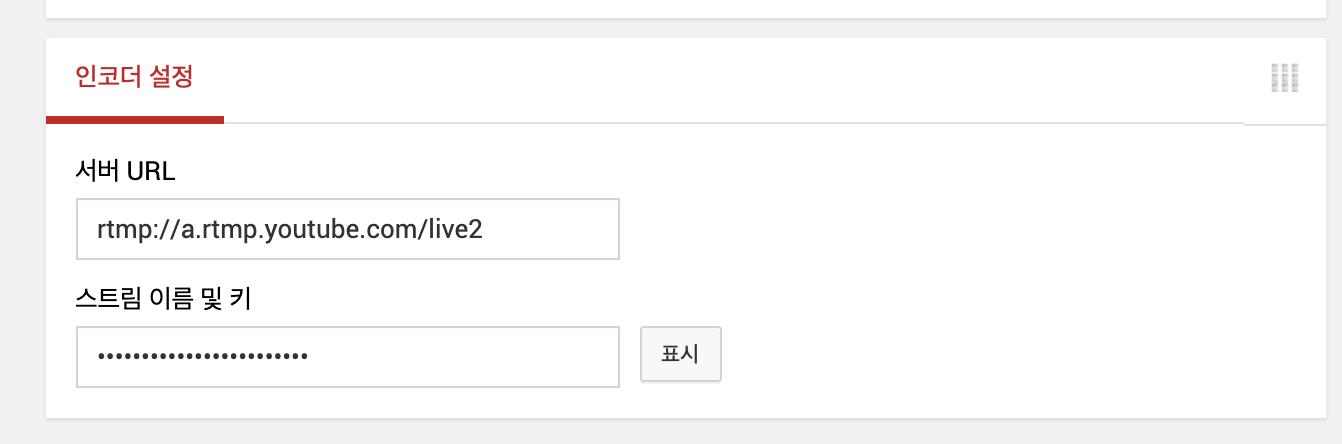
Task: Click the red underline beneath 인코더 설정
Action: point(135,120)
